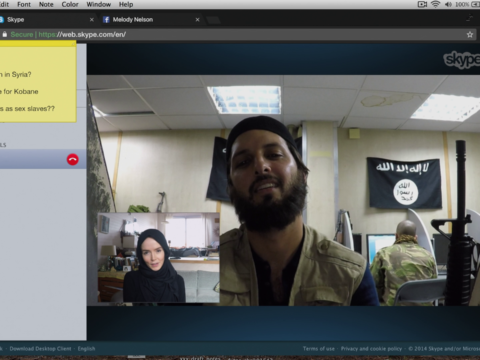This screenshot has width=480, height=360.
Task: Open the Window menu
Action: [99, 4]
